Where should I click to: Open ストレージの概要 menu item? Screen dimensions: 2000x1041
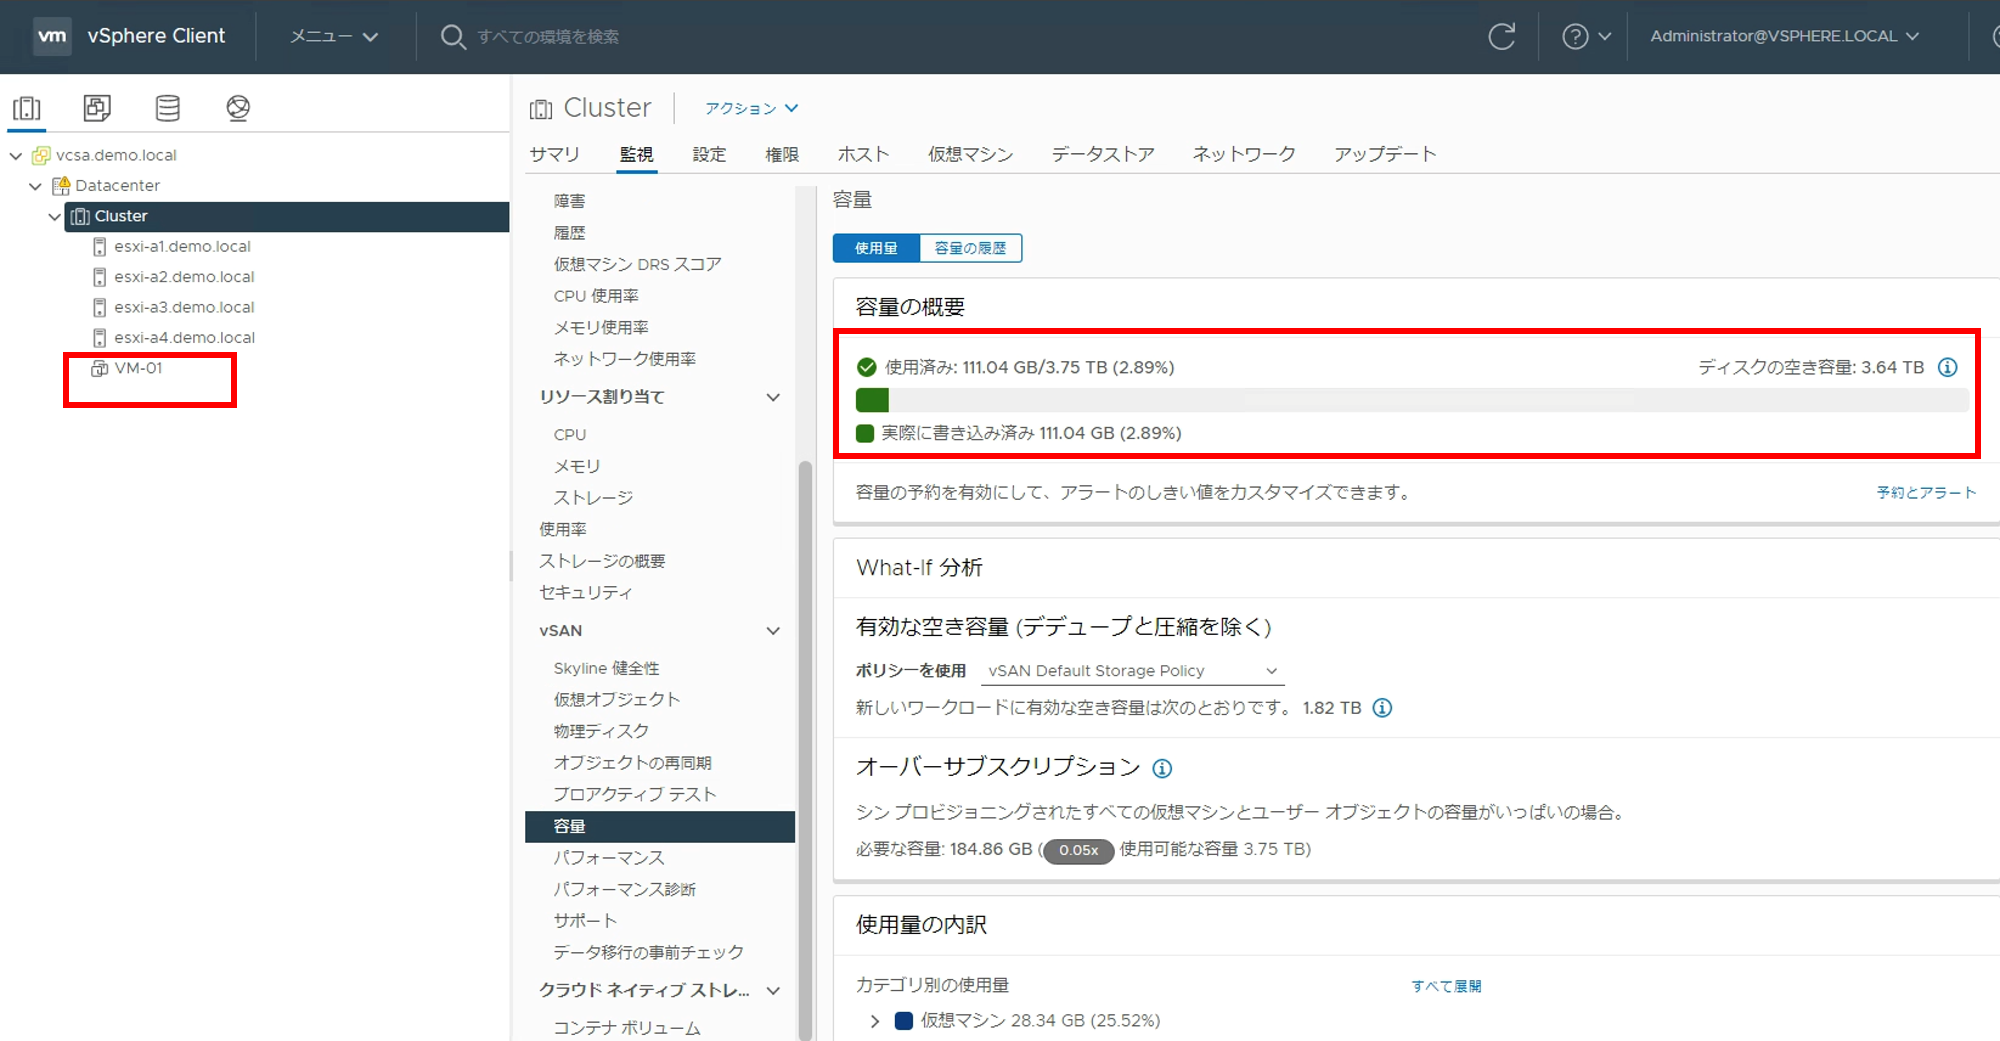click(602, 561)
